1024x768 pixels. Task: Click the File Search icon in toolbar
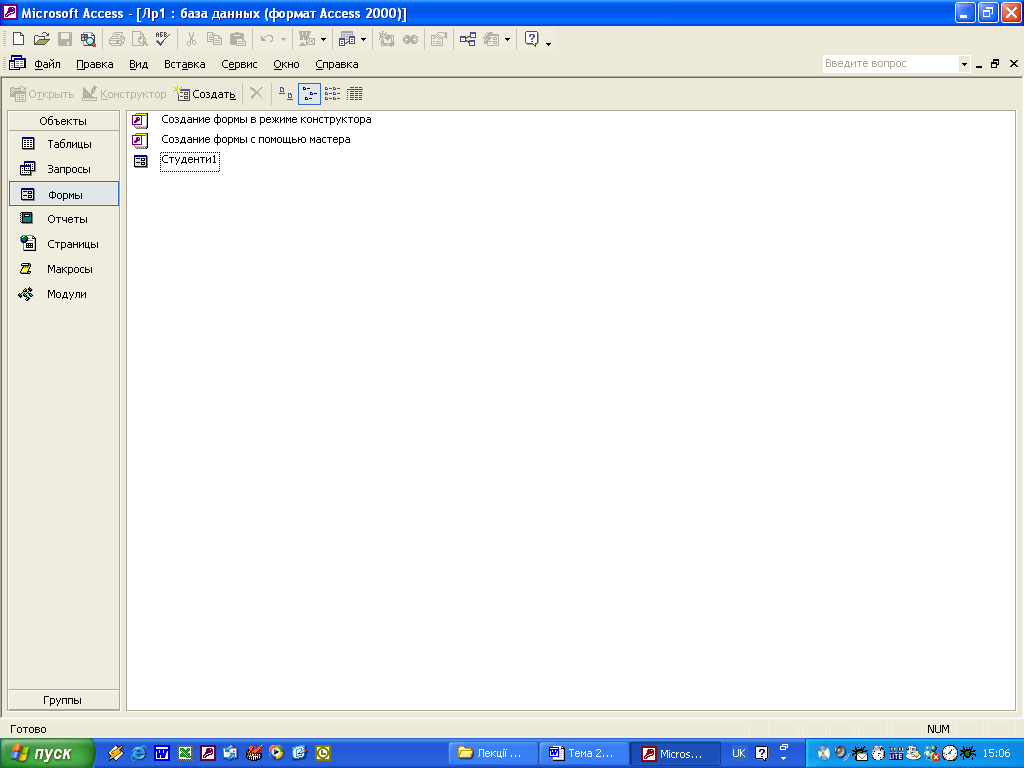(88, 39)
